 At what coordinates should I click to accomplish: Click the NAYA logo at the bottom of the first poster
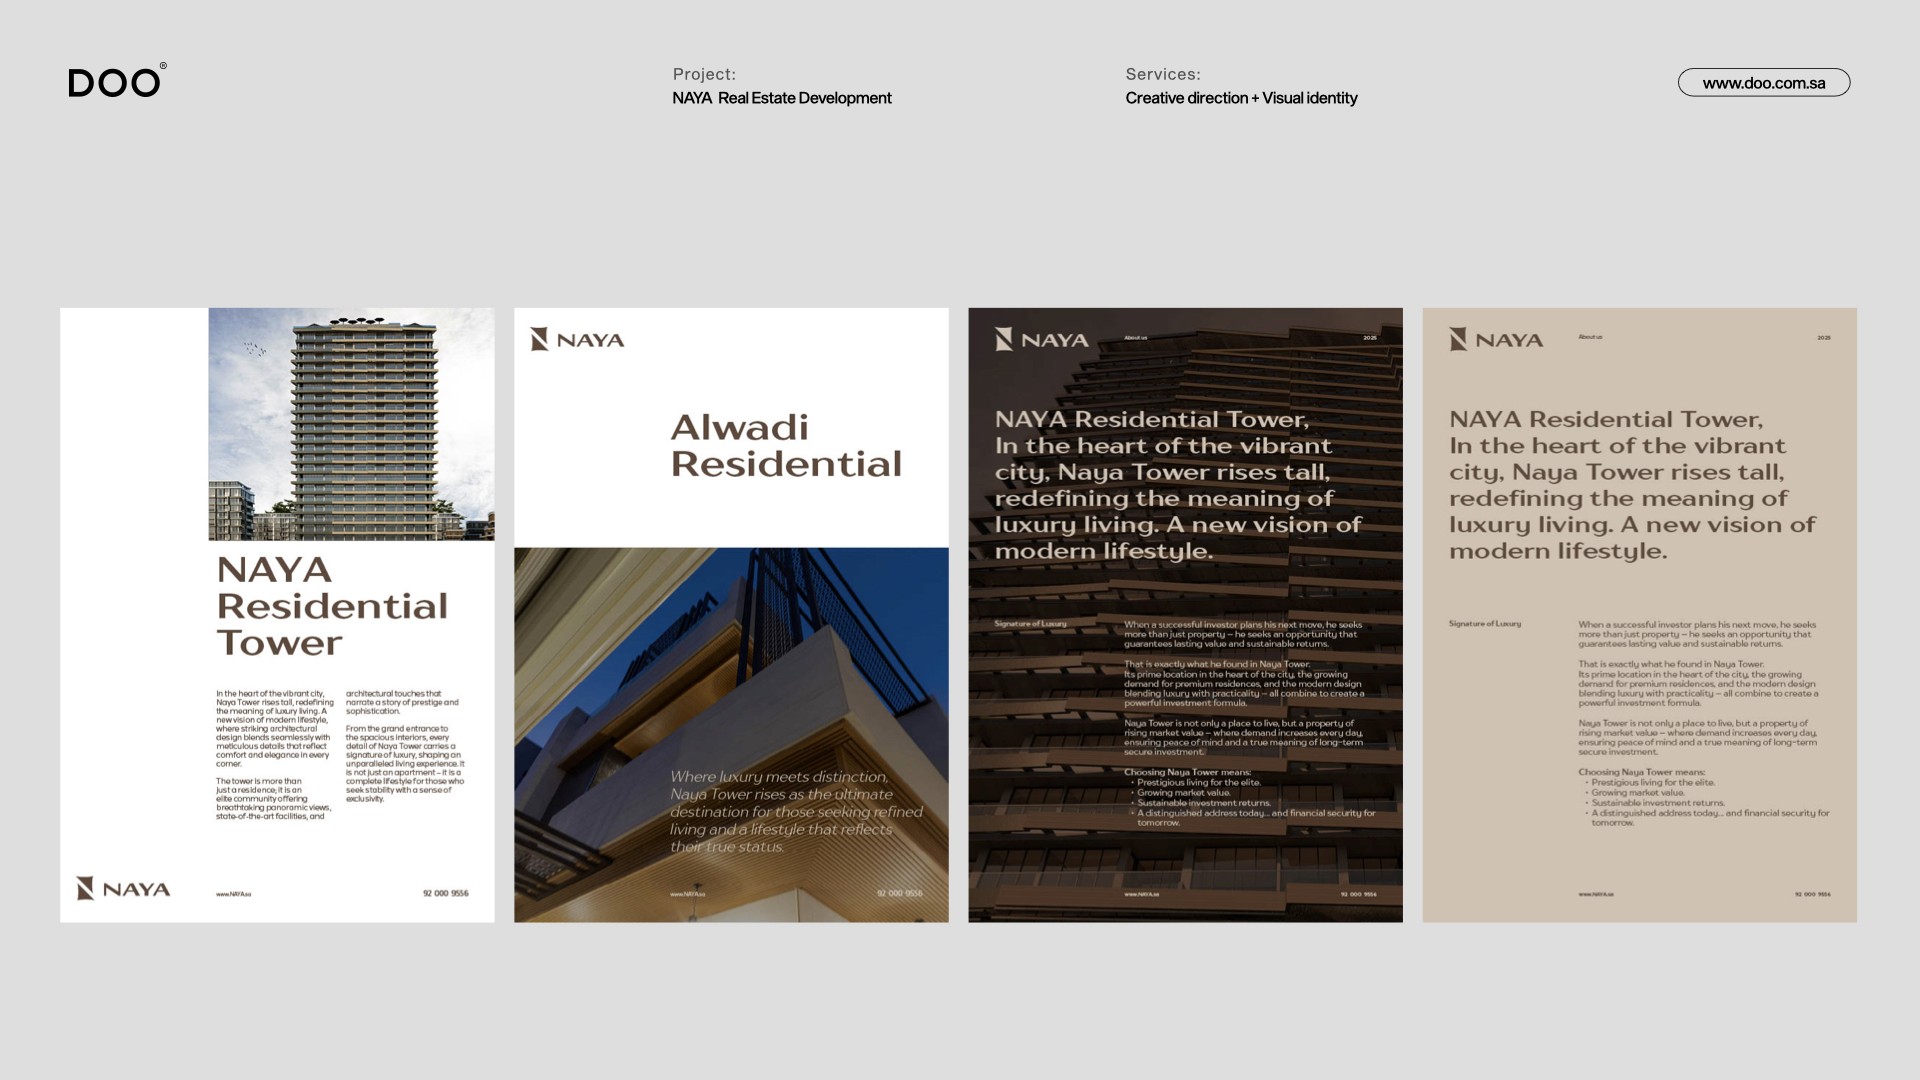[x=124, y=889]
